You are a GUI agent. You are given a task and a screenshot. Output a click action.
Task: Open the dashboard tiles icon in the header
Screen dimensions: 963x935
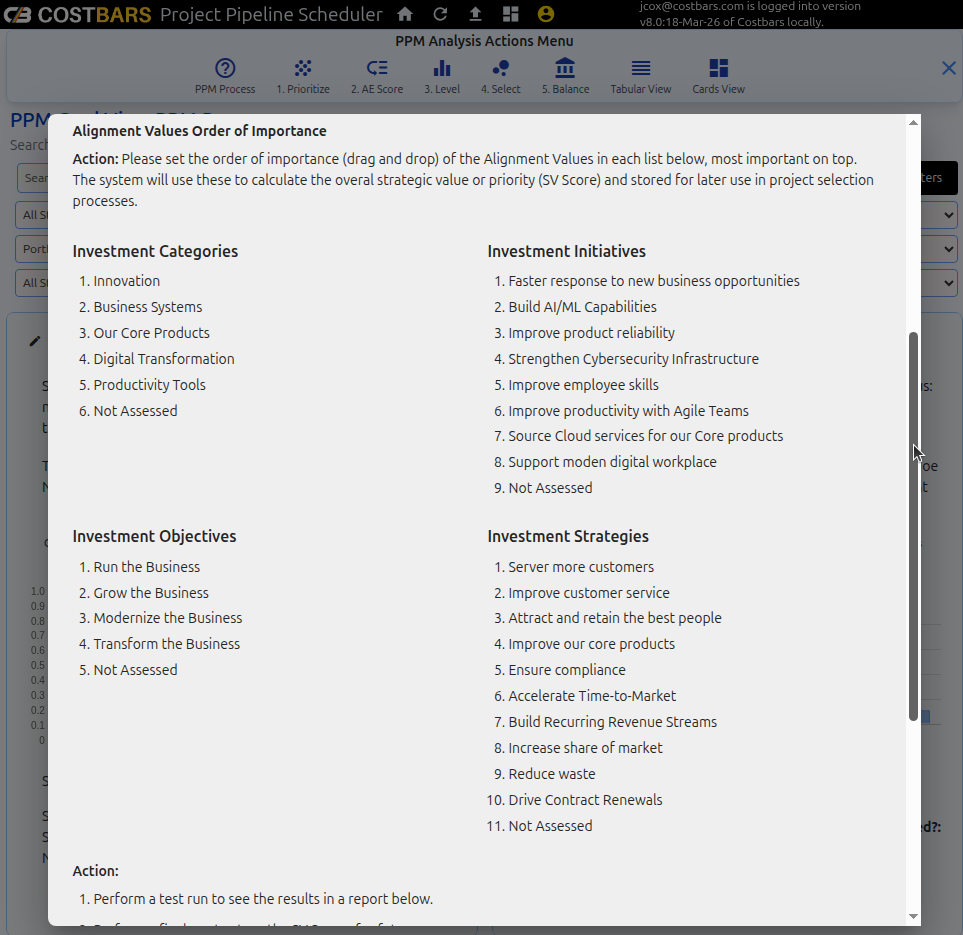[x=510, y=14]
